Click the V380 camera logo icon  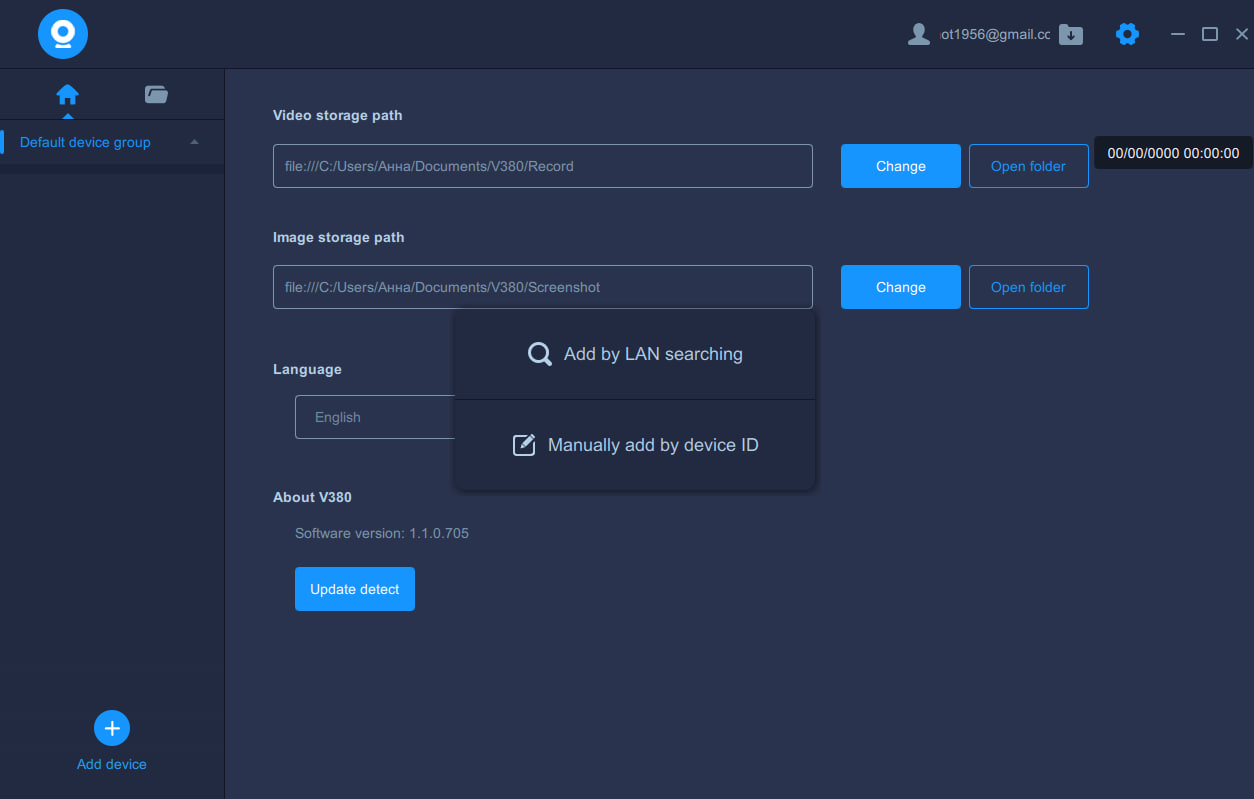(63, 34)
